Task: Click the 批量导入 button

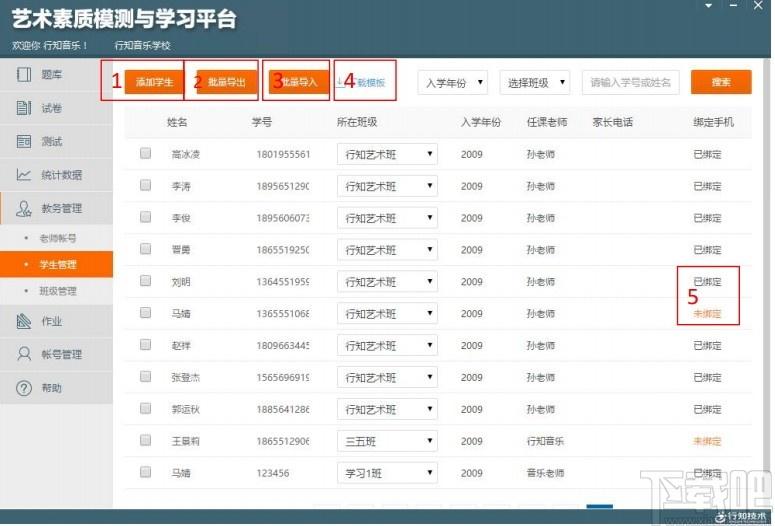Action: 299,82
